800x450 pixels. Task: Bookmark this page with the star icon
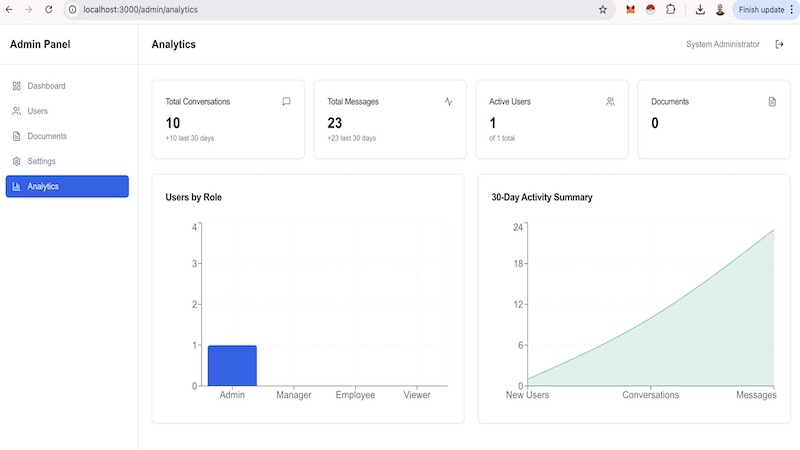(603, 9)
